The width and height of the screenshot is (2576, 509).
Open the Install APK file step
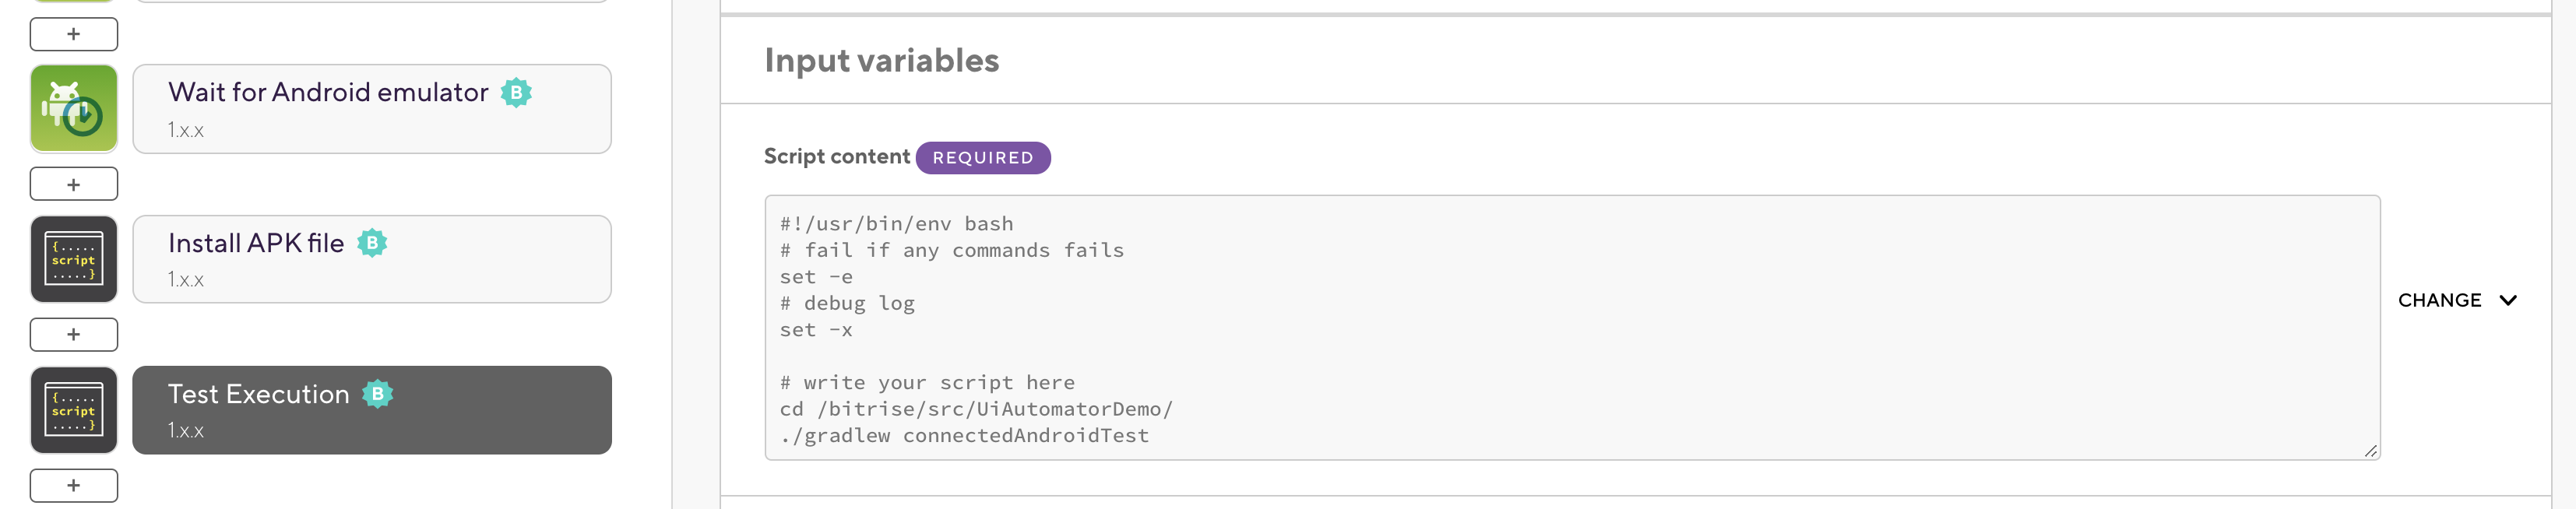[x=371, y=260]
